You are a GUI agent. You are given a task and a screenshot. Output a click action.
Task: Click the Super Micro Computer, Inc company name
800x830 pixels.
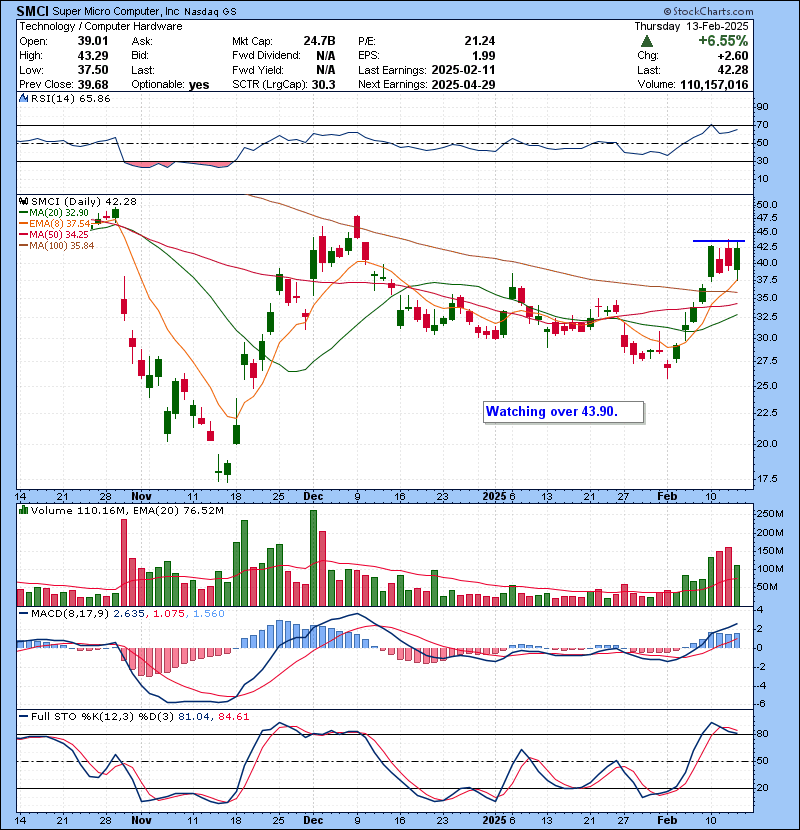(116, 11)
